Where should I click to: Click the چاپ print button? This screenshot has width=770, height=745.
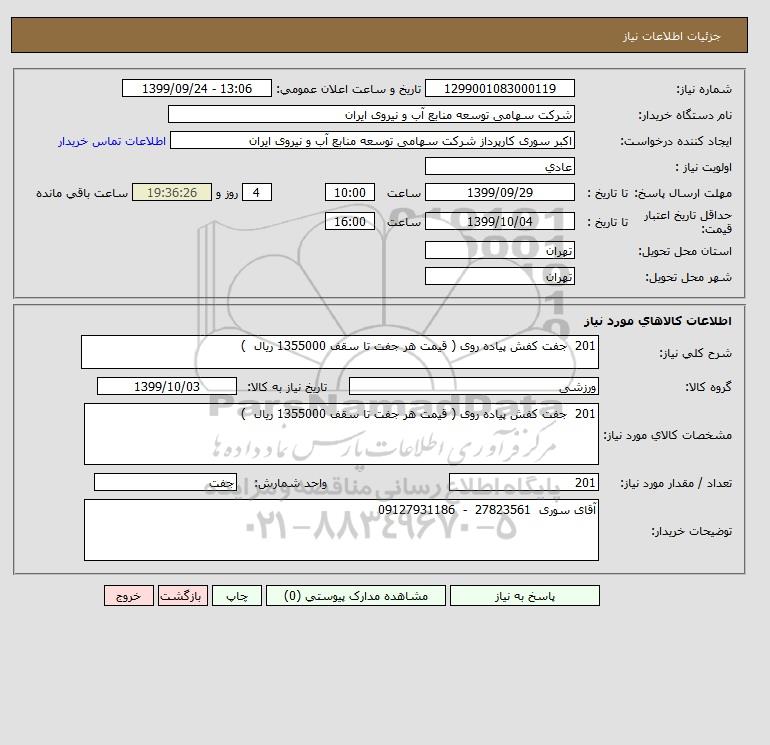(237, 596)
